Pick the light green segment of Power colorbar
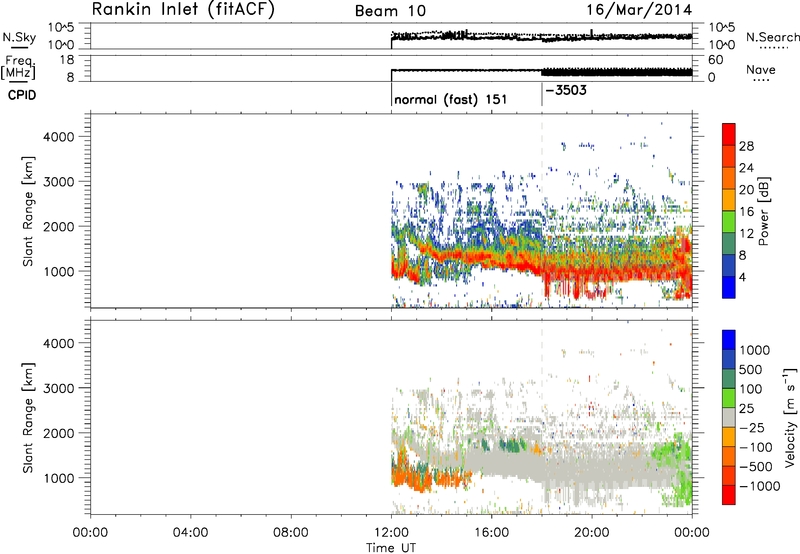This screenshot has height=554, width=800. (729, 222)
